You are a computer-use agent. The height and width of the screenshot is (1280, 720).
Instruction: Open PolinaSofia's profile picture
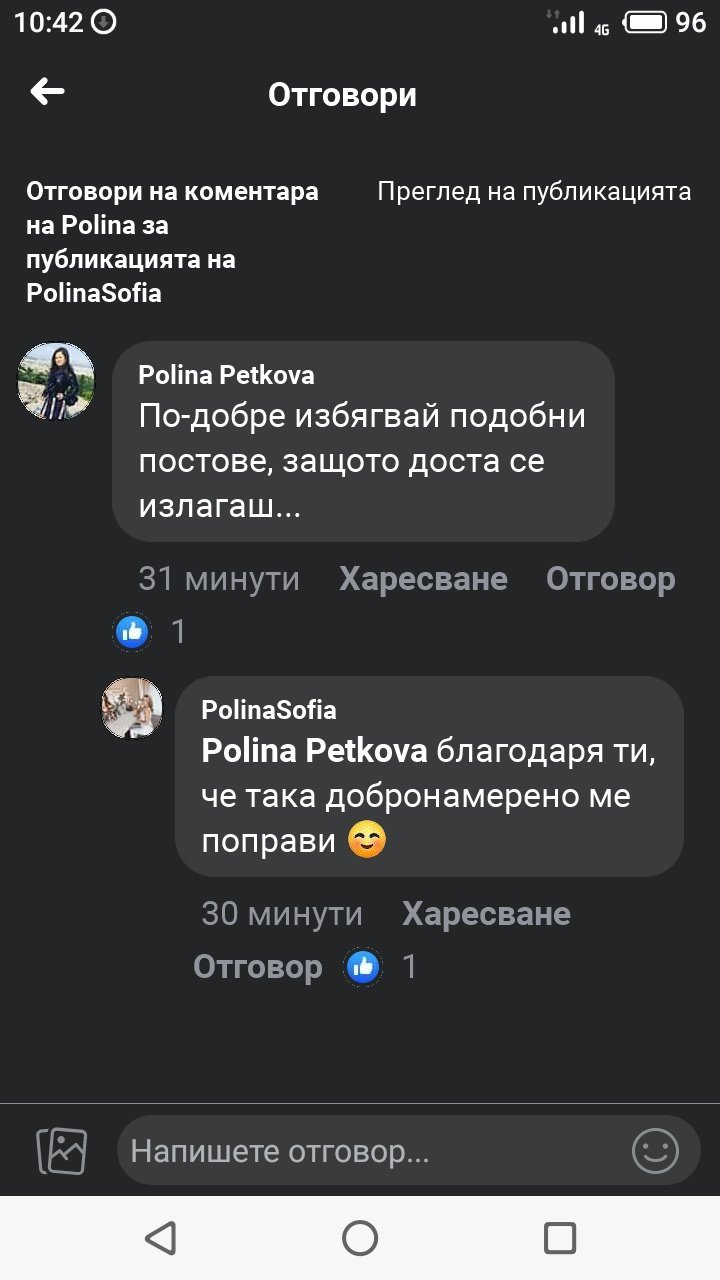coord(132,708)
